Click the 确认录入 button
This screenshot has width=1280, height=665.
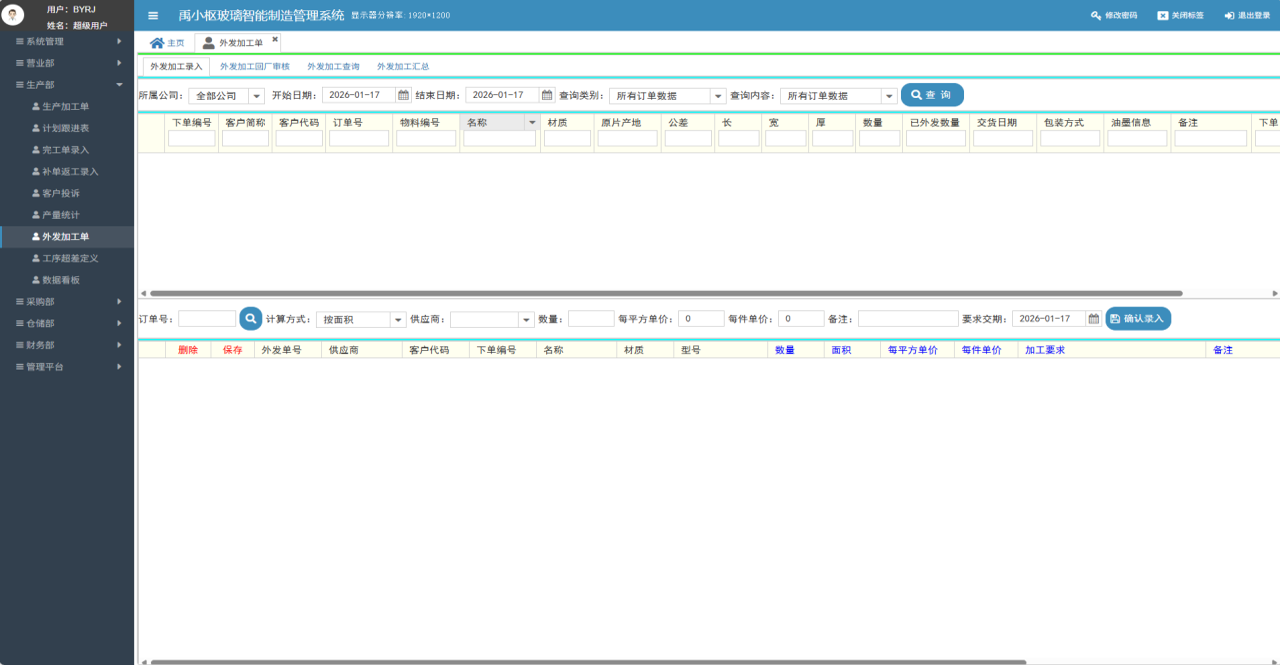[1138, 319]
